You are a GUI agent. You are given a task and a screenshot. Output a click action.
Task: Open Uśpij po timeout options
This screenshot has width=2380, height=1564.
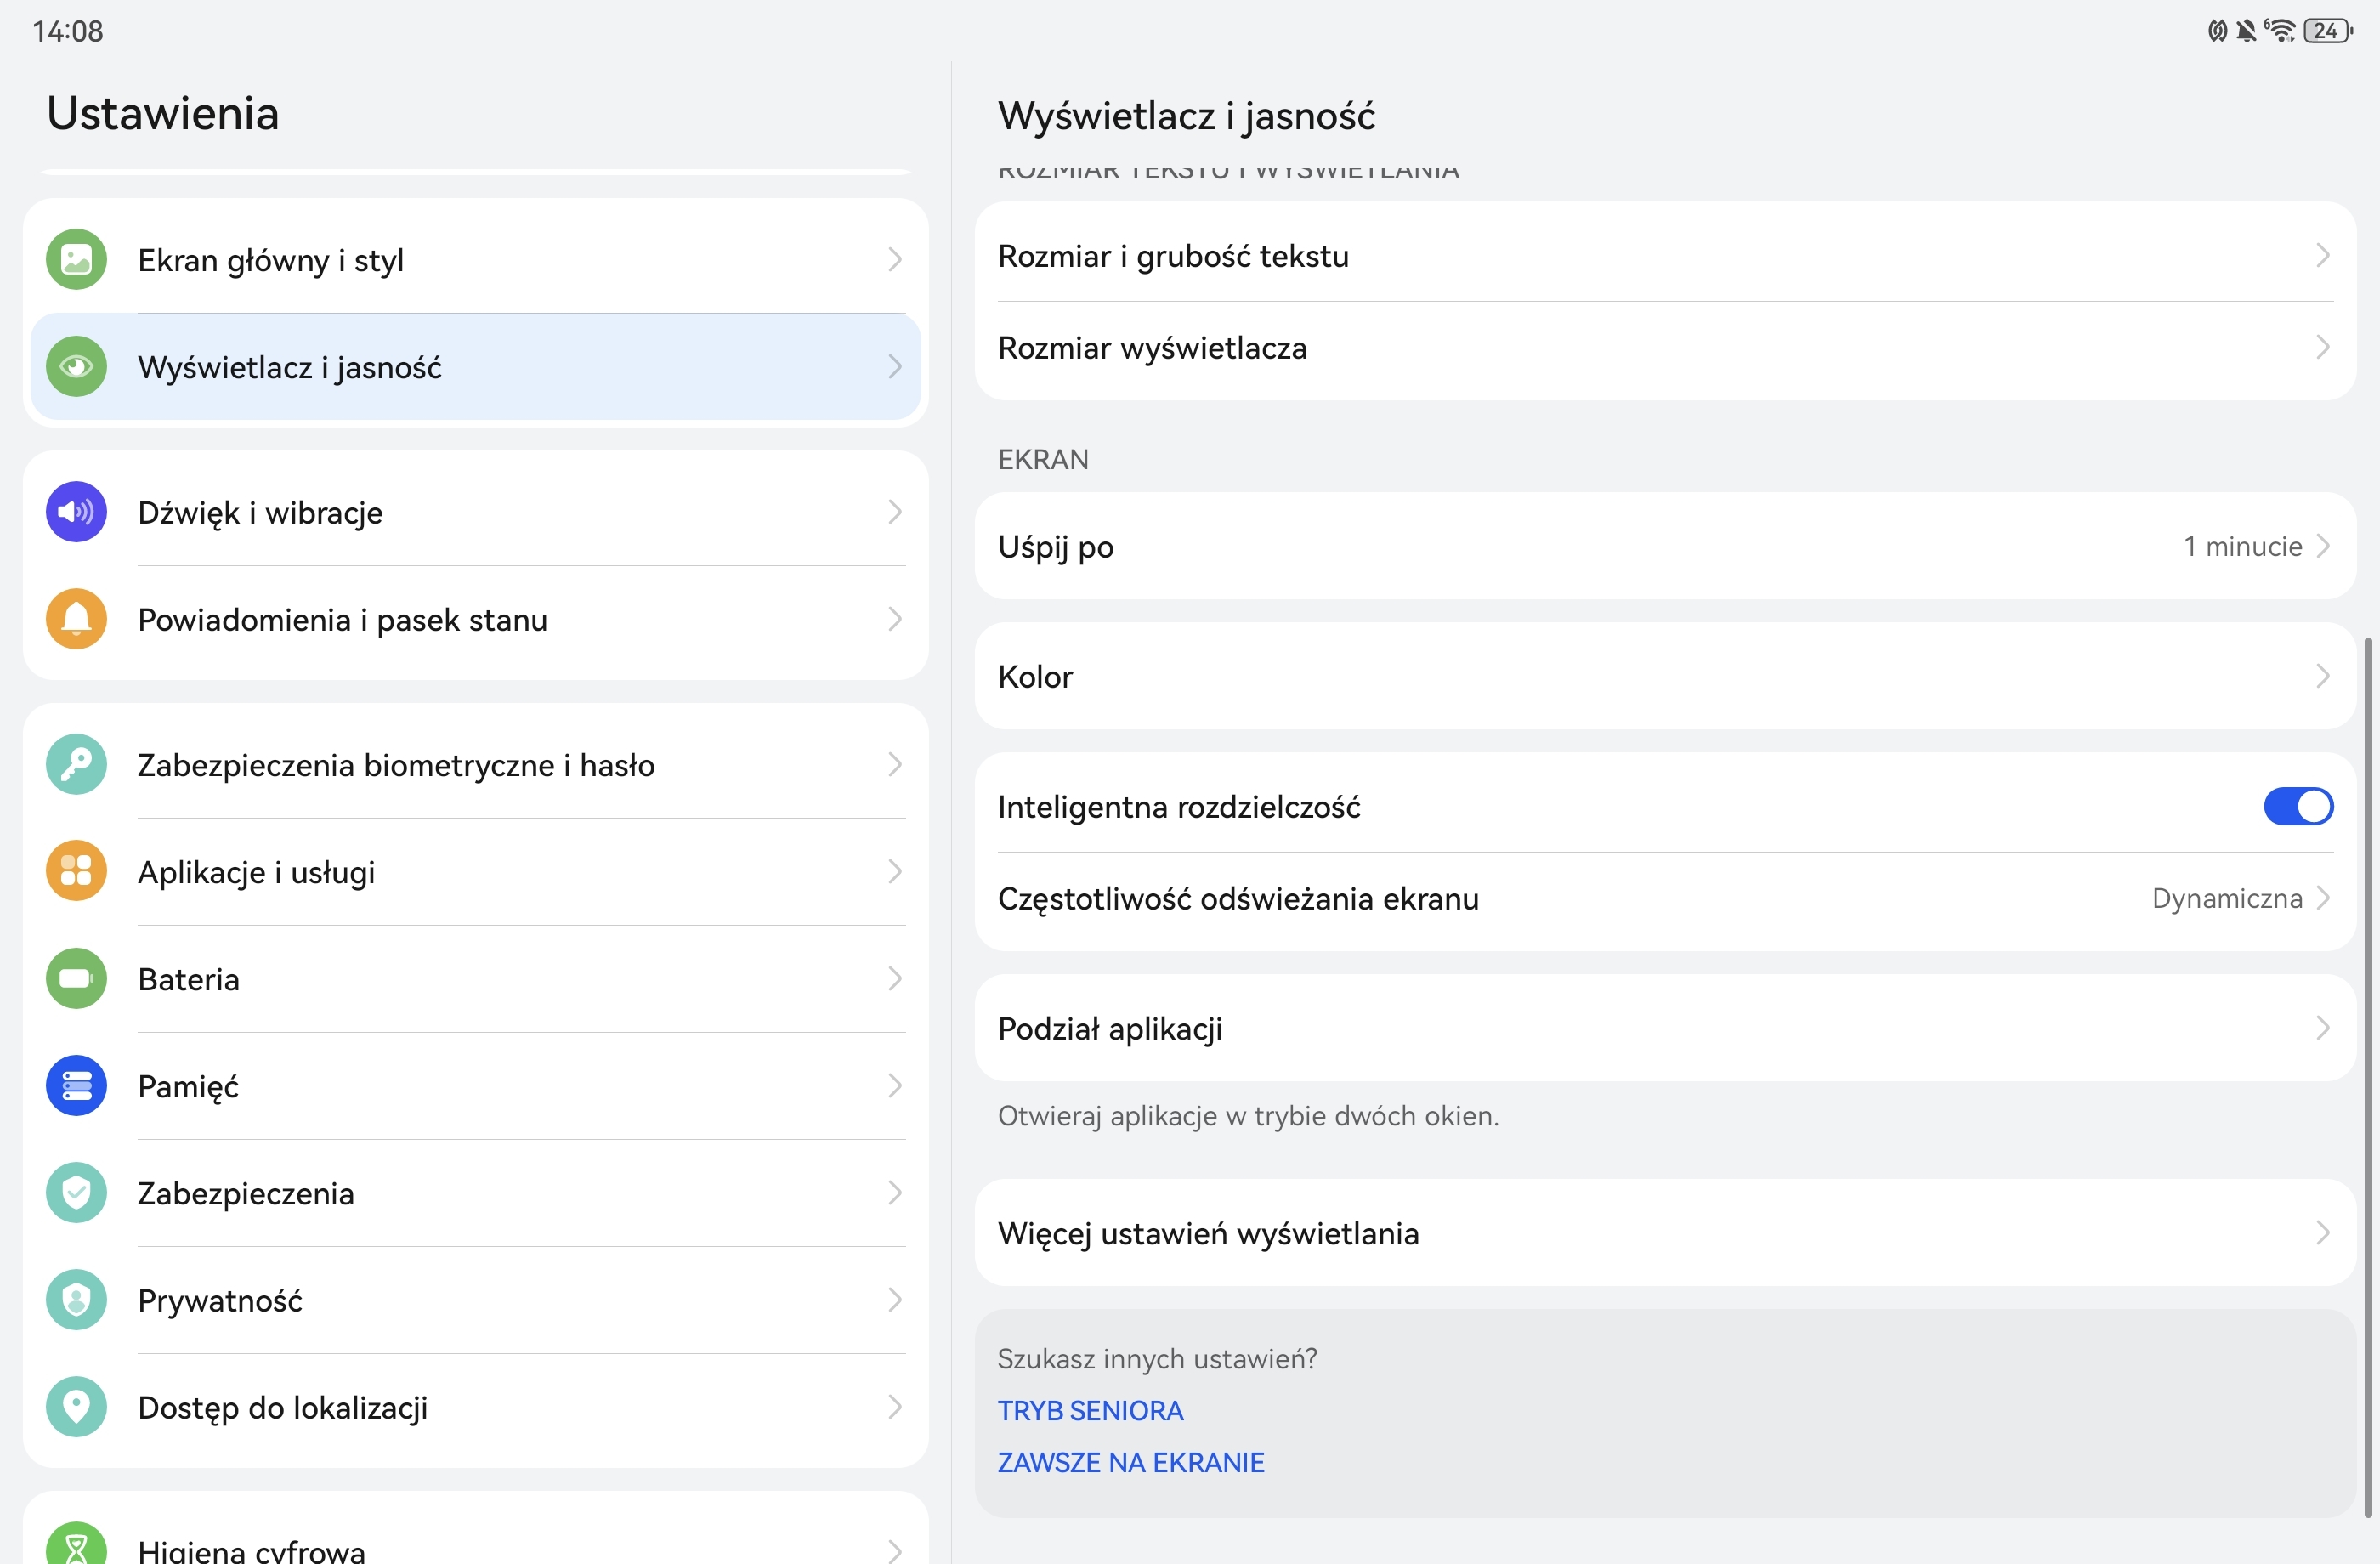click(x=1665, y=546)
